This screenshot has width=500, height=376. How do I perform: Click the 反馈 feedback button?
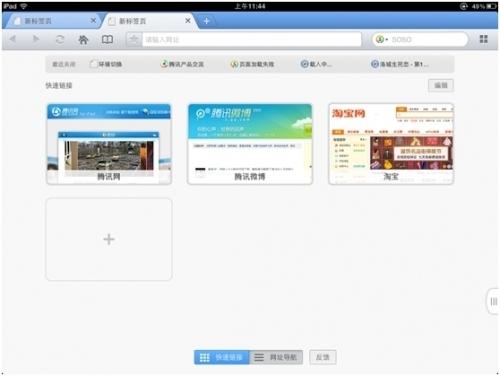click(x=322, y=357)
